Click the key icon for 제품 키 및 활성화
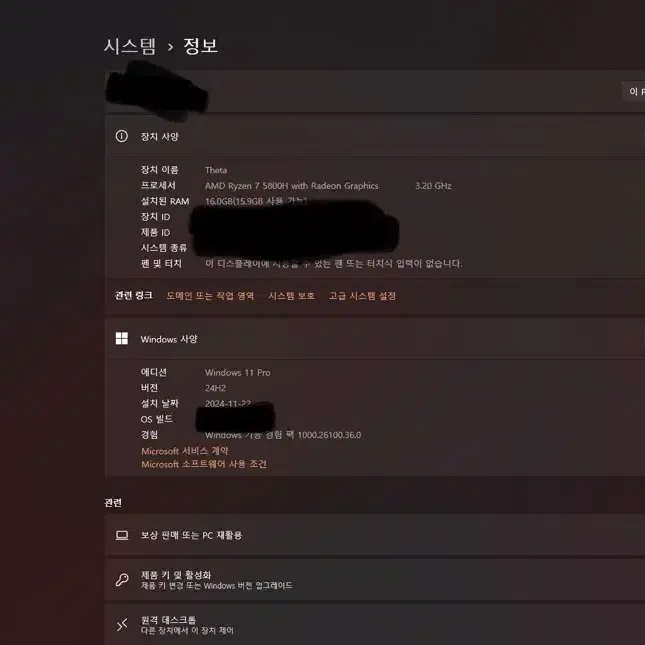The image size is (645, 645). tap(122, 580)
